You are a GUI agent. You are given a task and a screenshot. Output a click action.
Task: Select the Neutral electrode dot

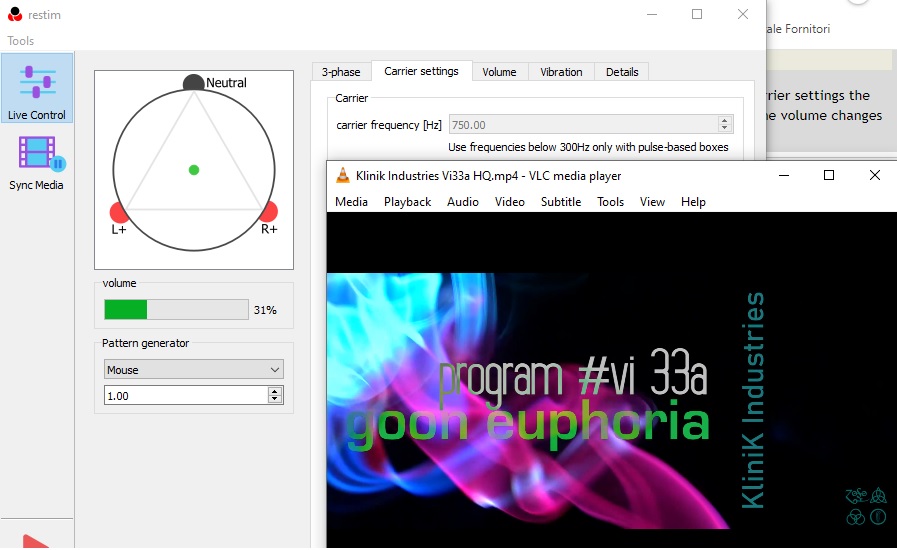(x=193, y=83)
